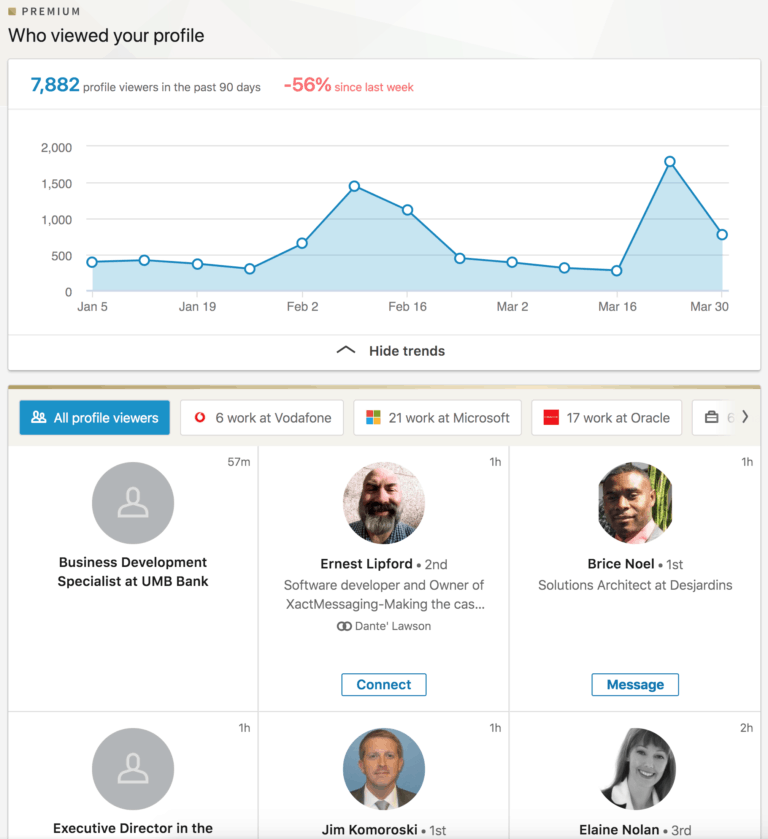
Task: Click Ernest Lipford's Software developer headline
Action: [x=384, y=594]
